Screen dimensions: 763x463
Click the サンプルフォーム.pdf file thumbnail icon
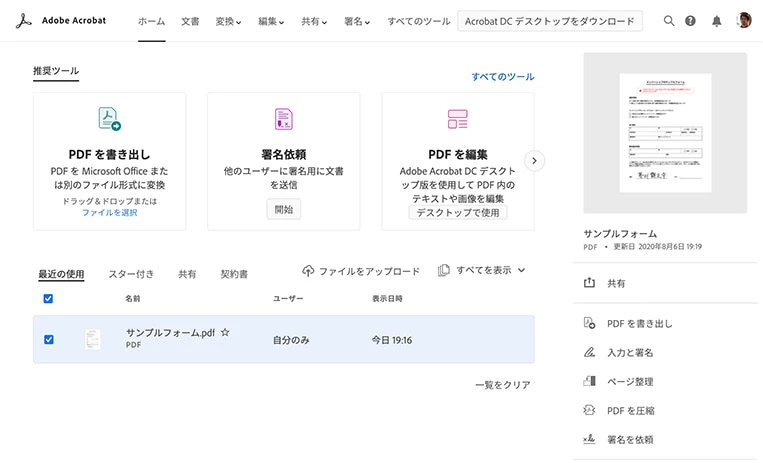tap(92, 339)
